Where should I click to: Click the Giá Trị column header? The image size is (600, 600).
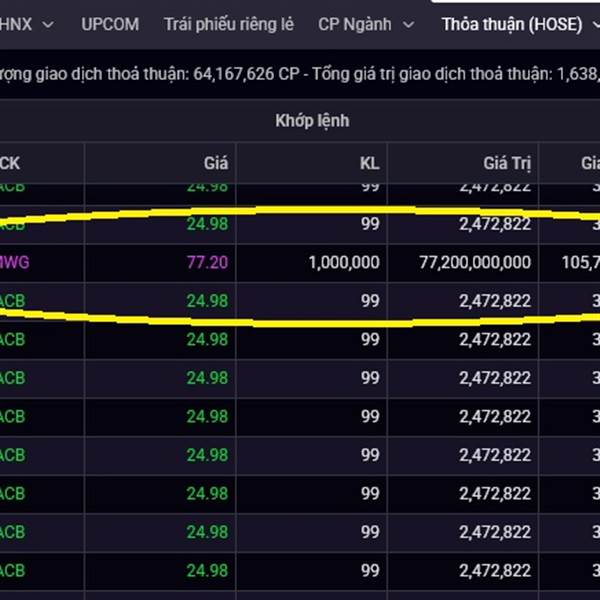tap(507, 163)
